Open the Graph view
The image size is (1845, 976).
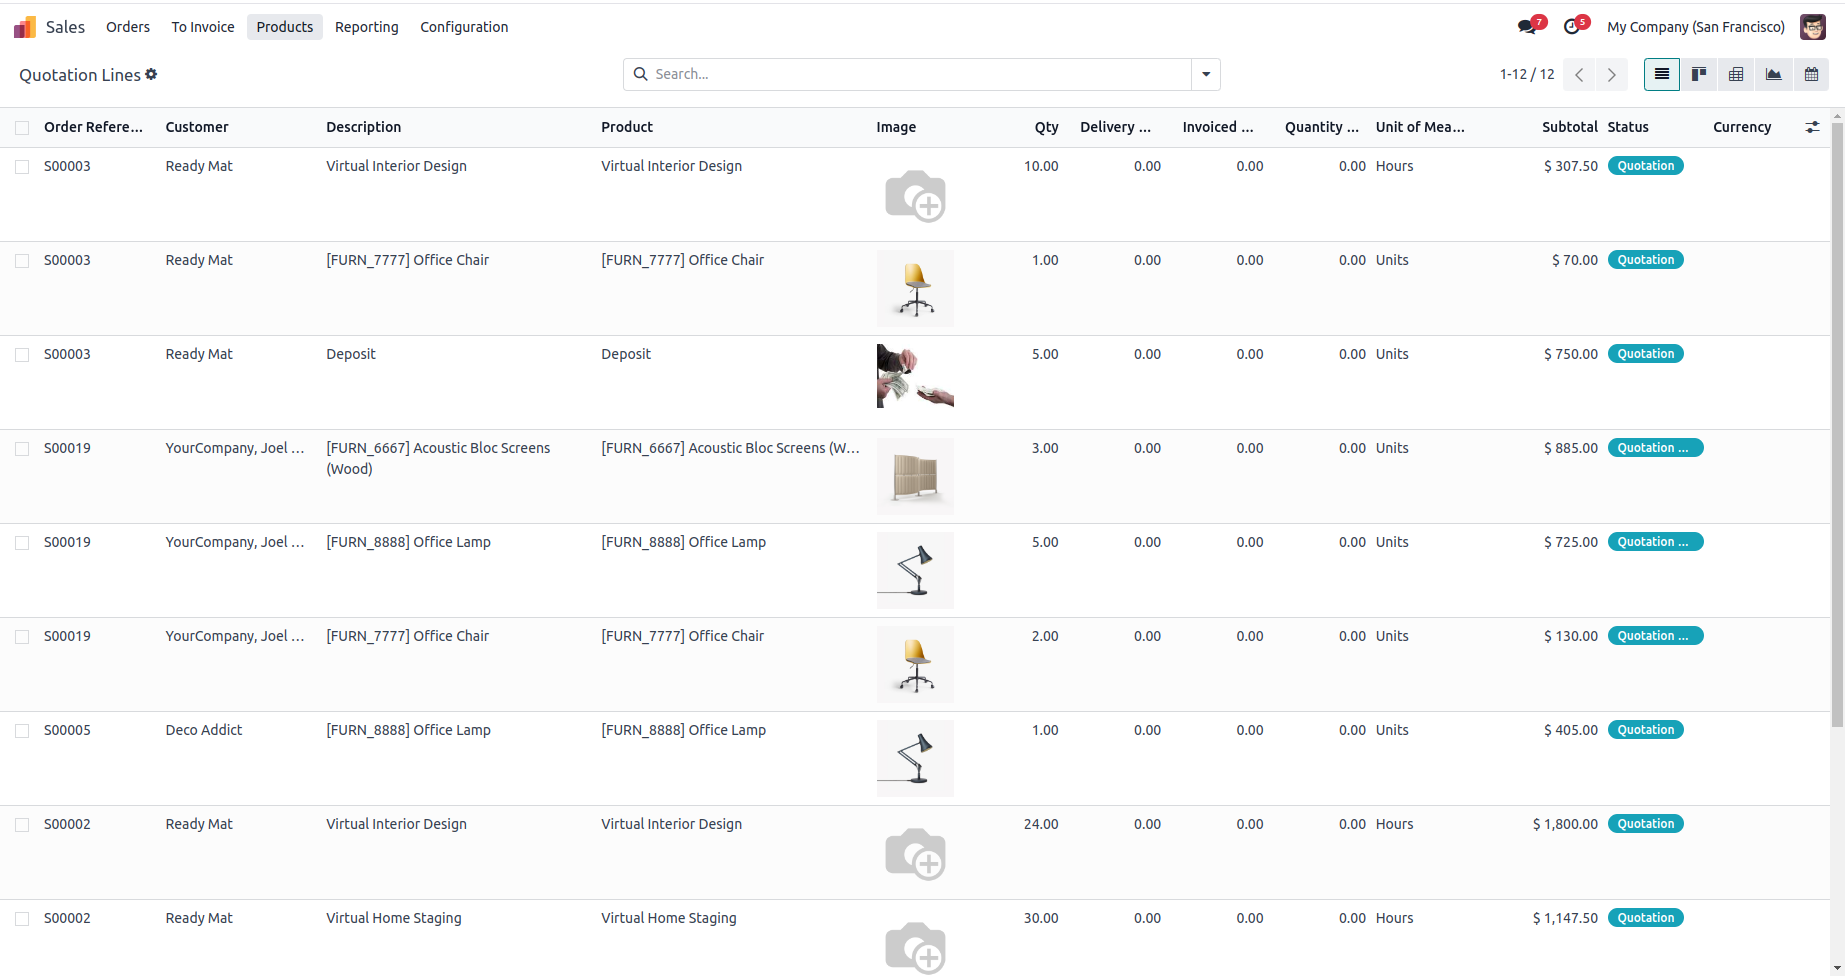(x=1773, y=74)
